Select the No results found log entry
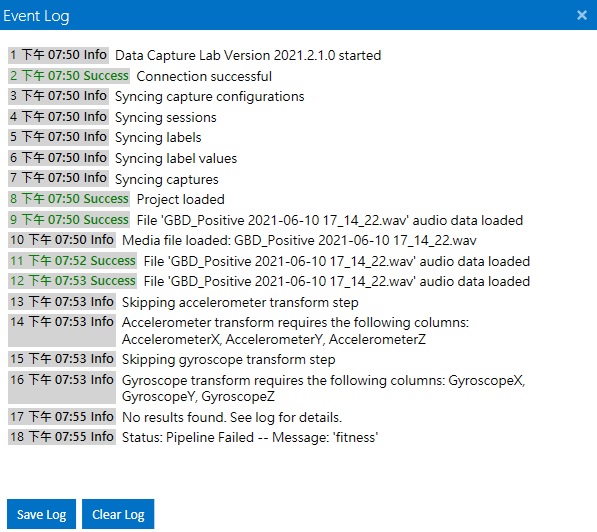The height and width of the screenshot is (532, 597). [x=175, y=417]
